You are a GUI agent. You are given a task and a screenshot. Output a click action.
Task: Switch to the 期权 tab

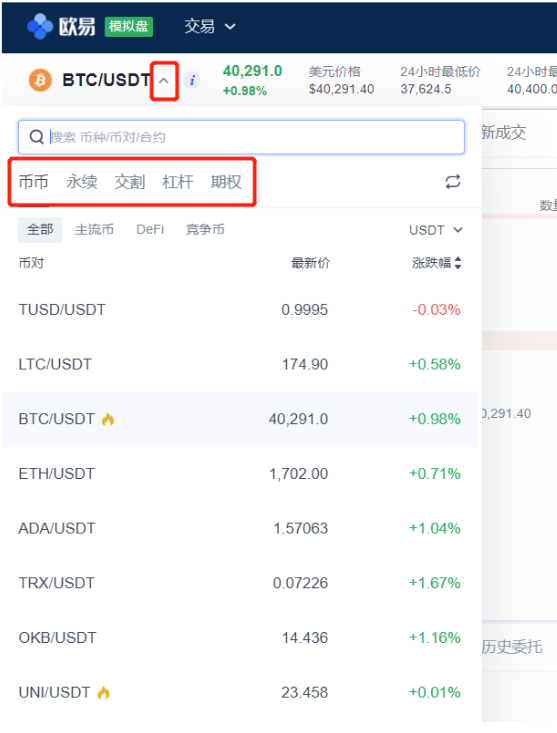coord(226,182)
